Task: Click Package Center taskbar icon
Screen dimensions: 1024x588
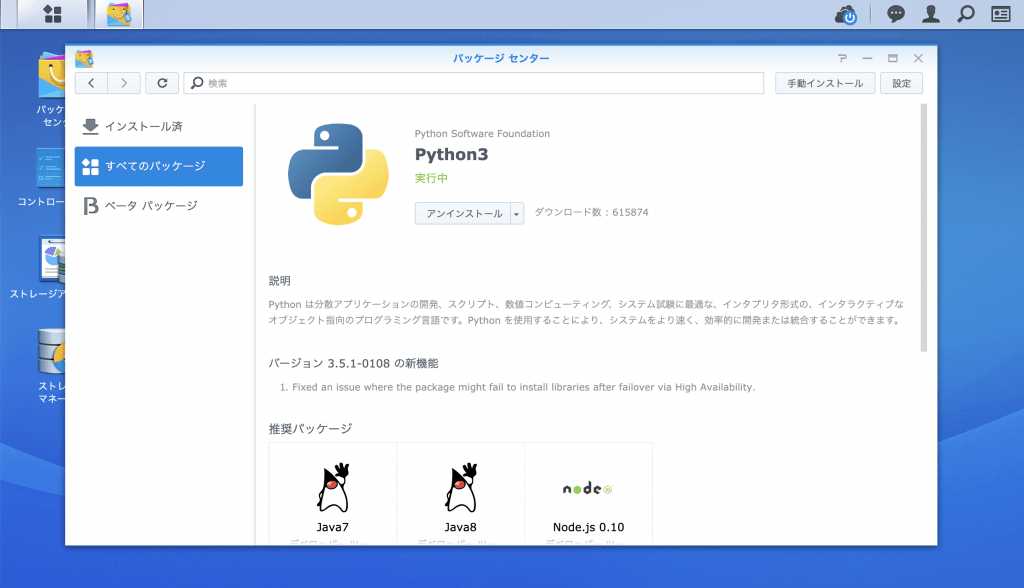Action: (x=119, y=14)
